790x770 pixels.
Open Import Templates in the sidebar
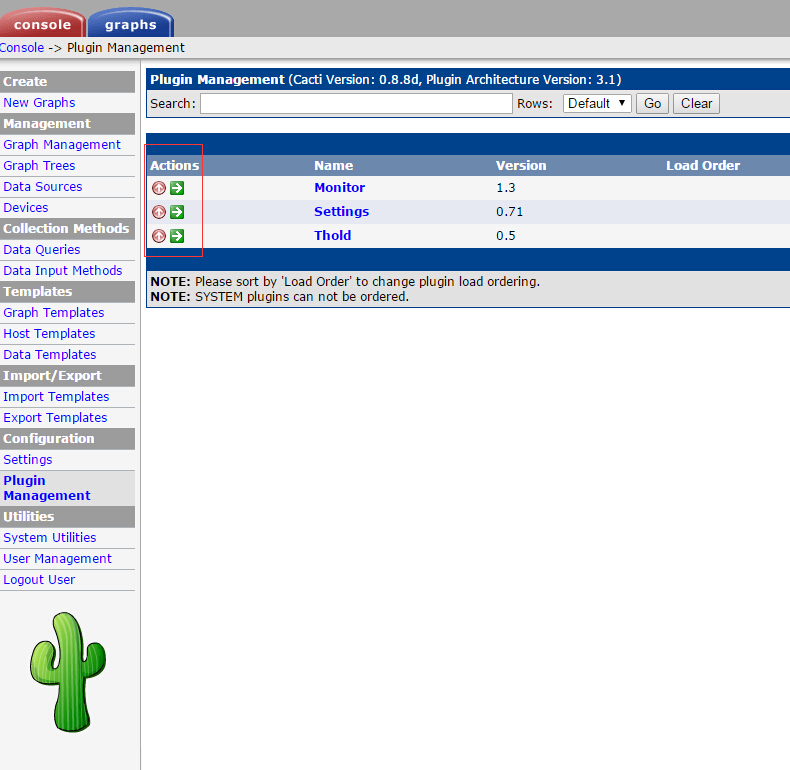click(56, 397)
